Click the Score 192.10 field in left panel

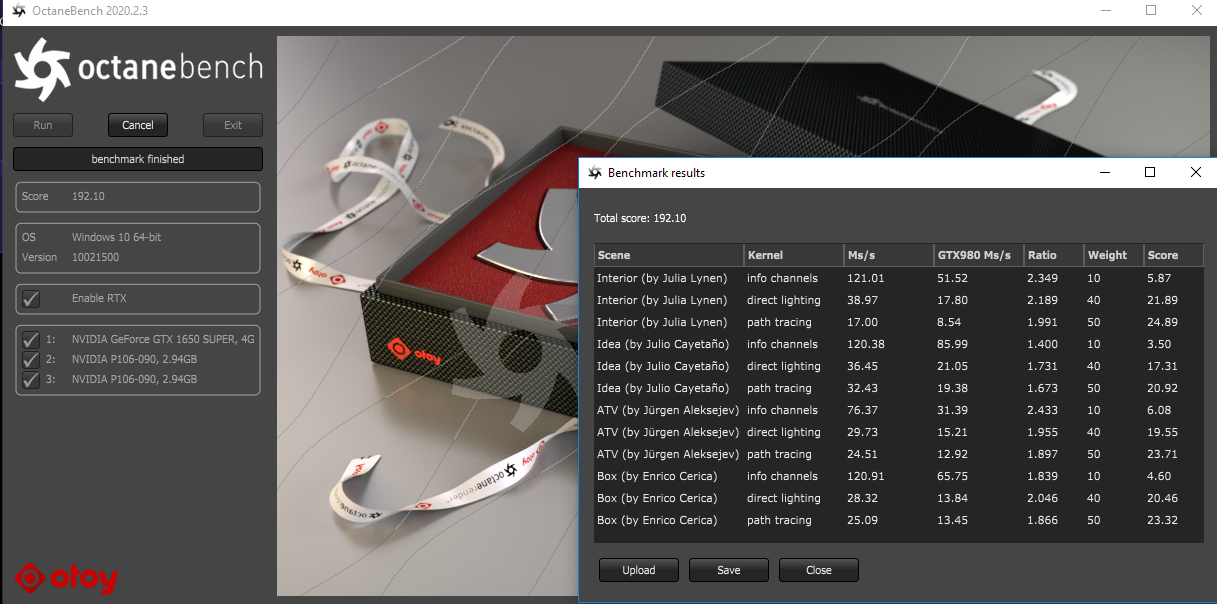point(138,196)
